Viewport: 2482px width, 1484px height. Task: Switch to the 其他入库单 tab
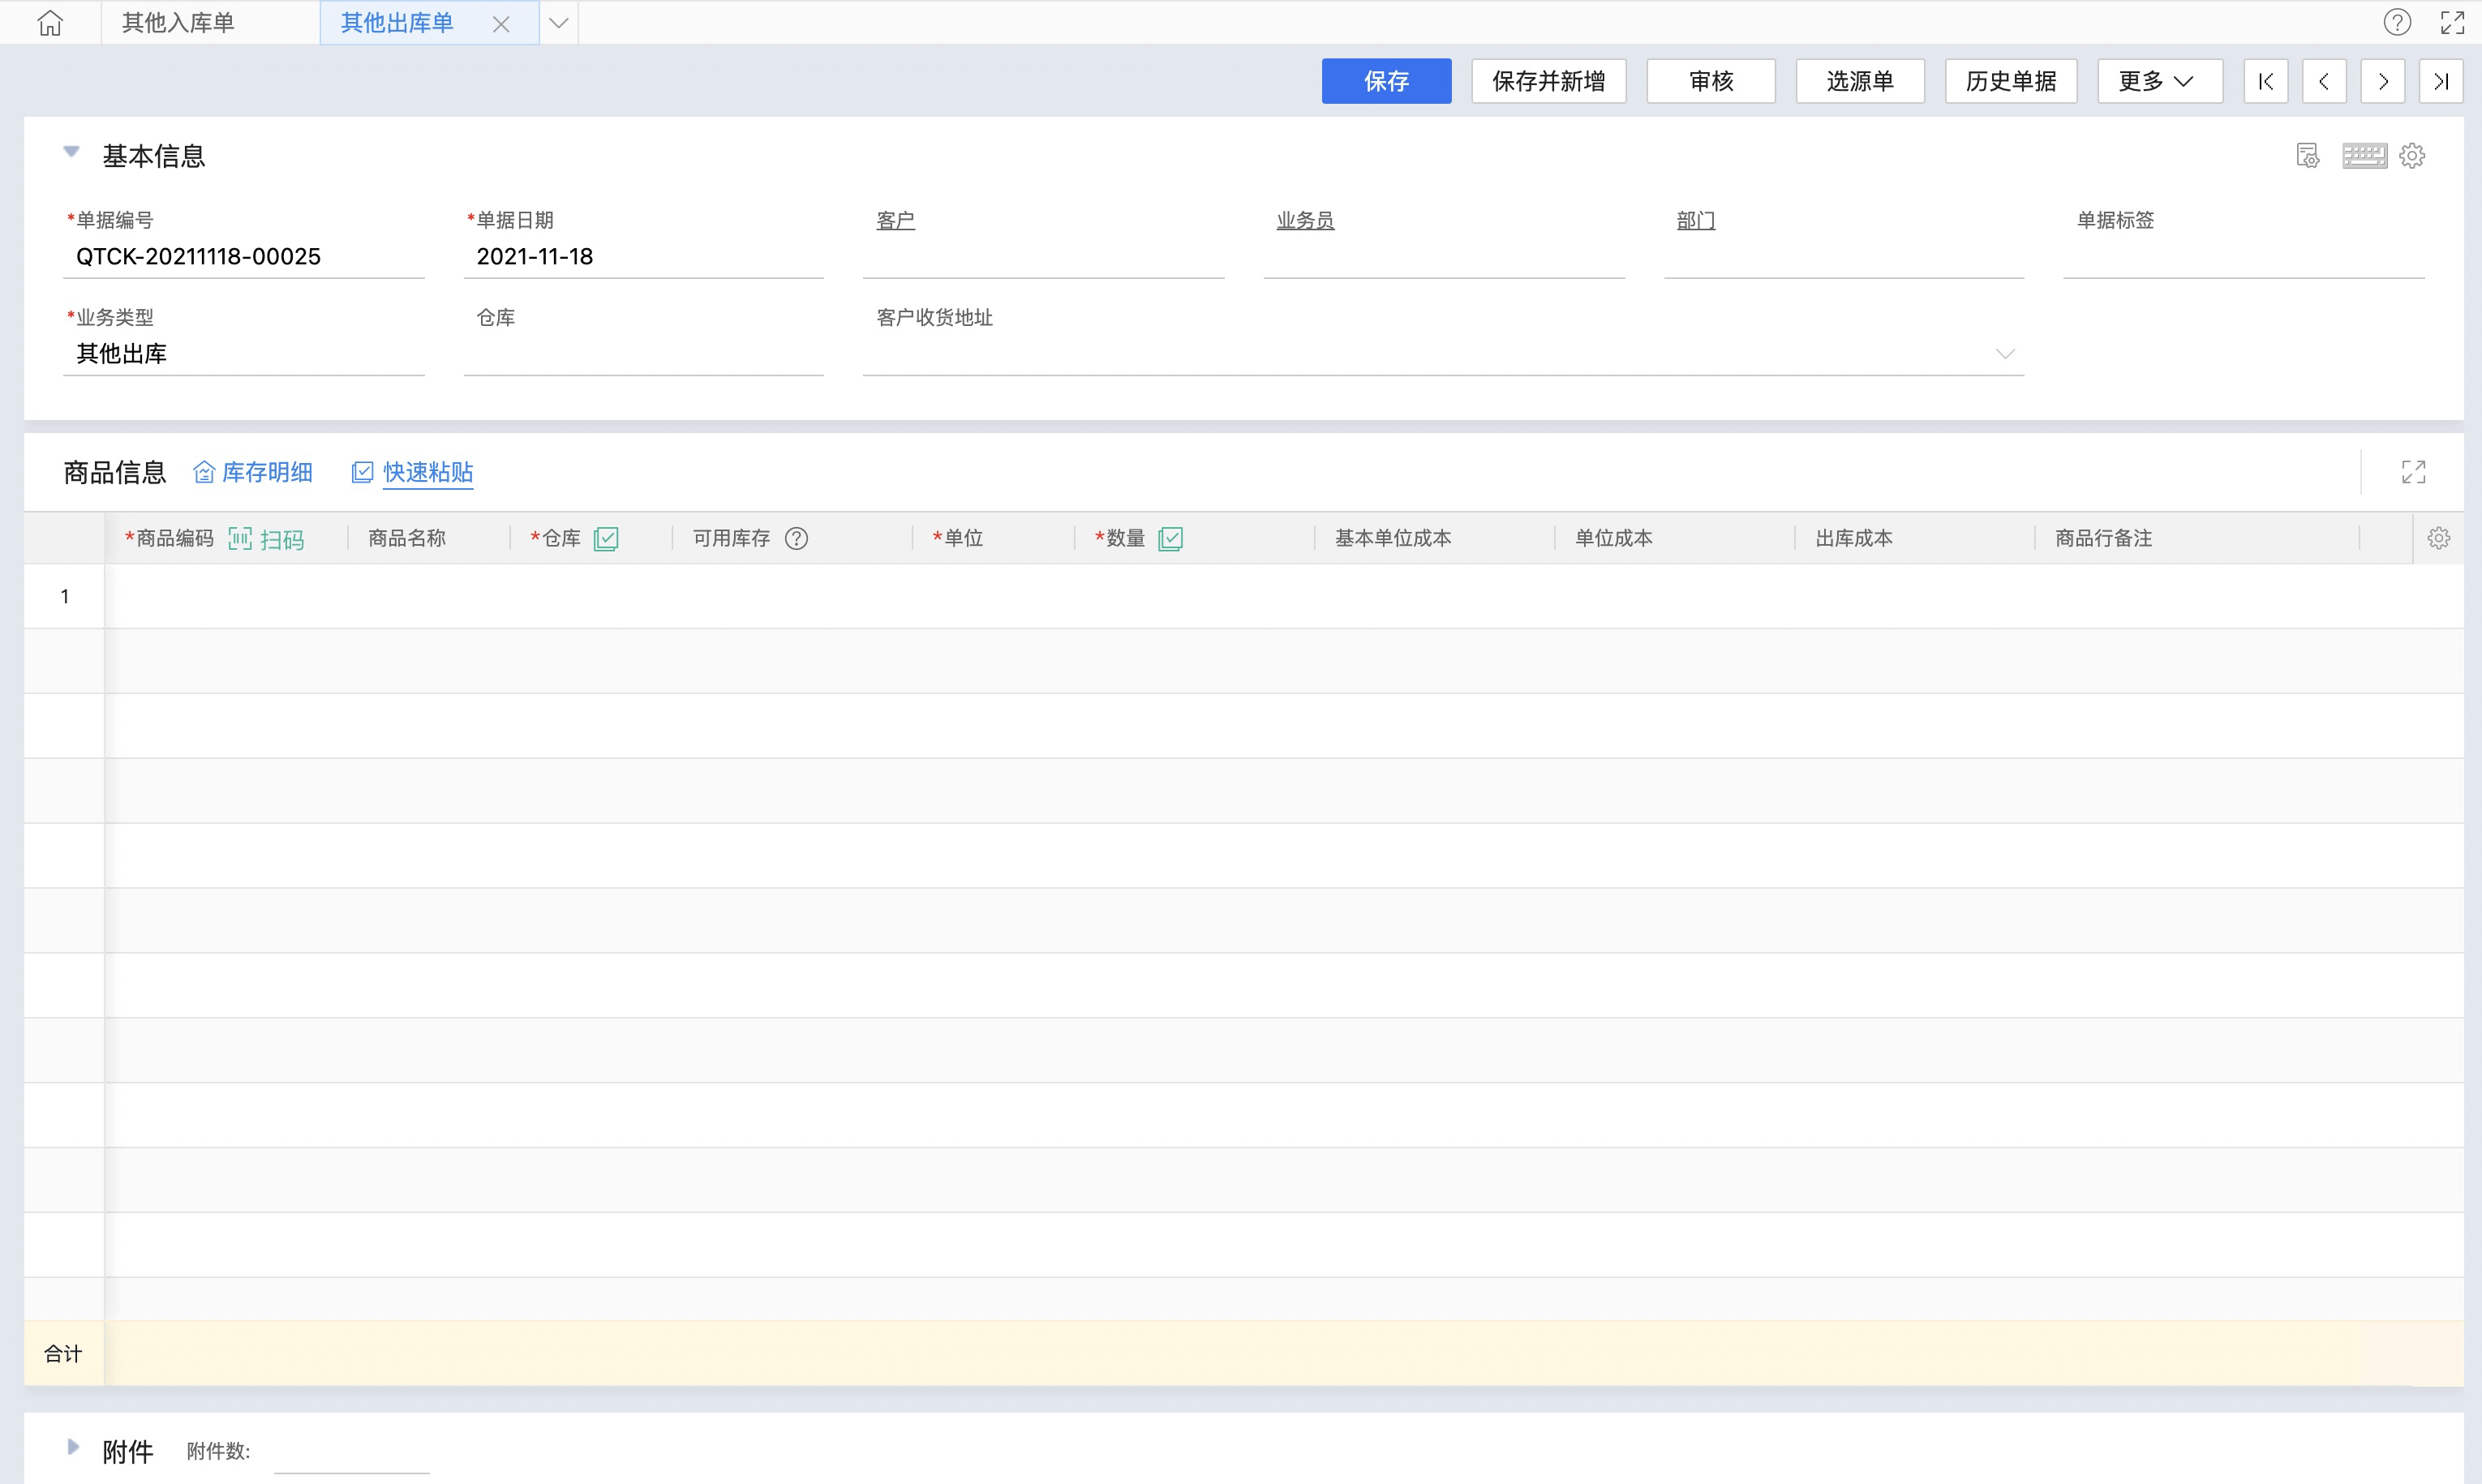click(x=178, y=22)
